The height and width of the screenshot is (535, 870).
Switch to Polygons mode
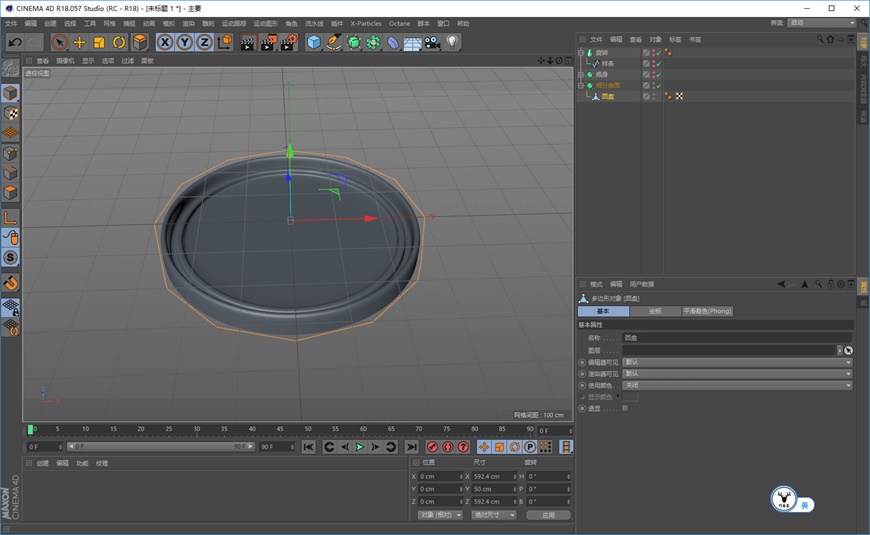tap(11, 193)
